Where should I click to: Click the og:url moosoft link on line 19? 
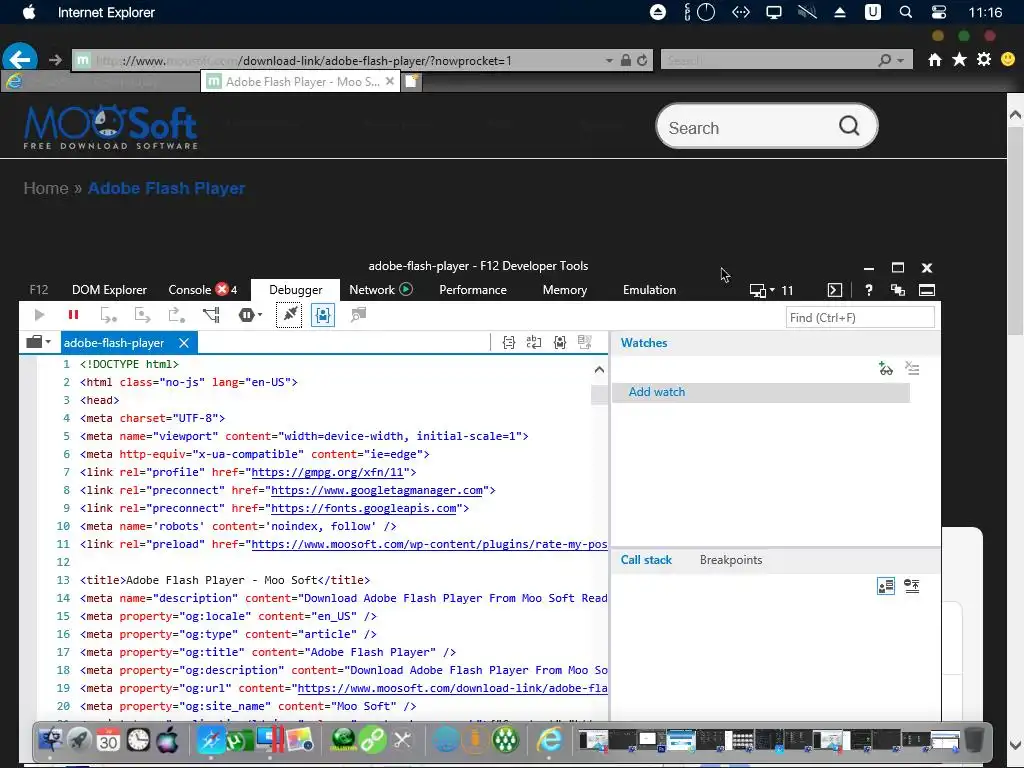[x=453, y=688]
